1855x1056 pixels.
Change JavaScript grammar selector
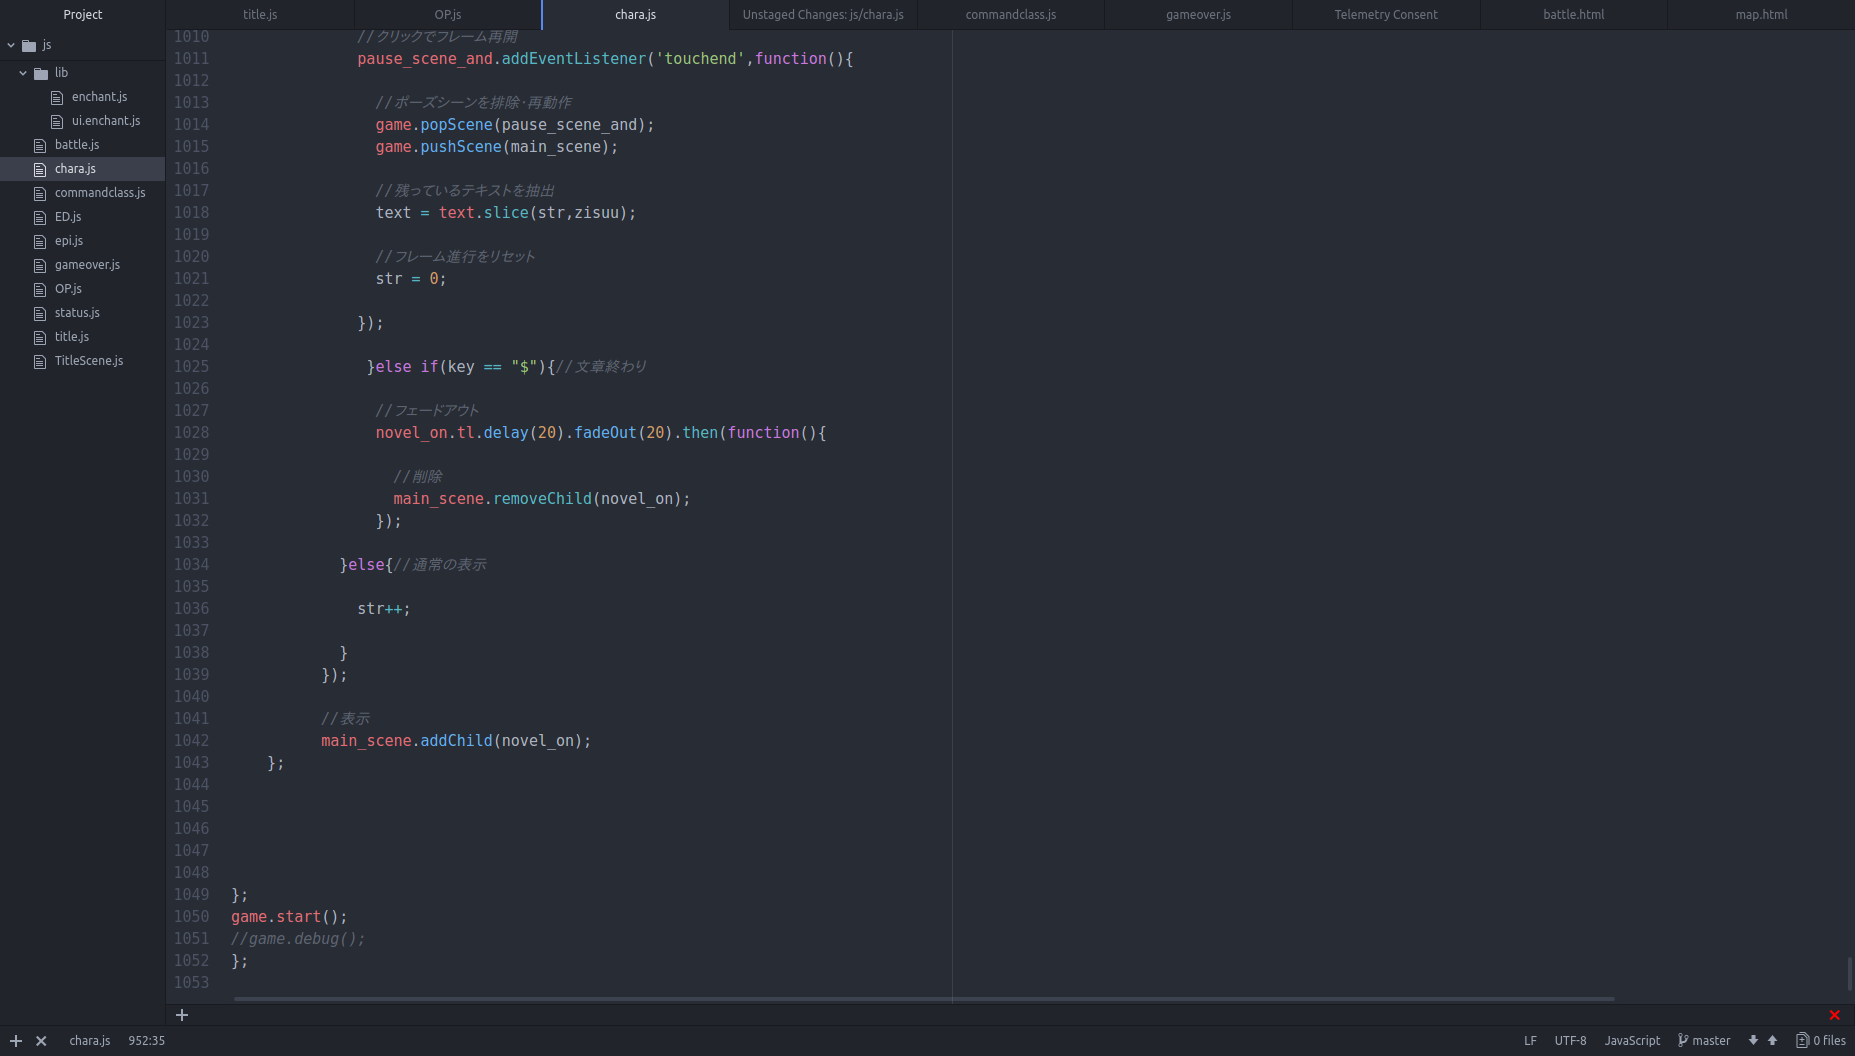coord(1632,1041)
